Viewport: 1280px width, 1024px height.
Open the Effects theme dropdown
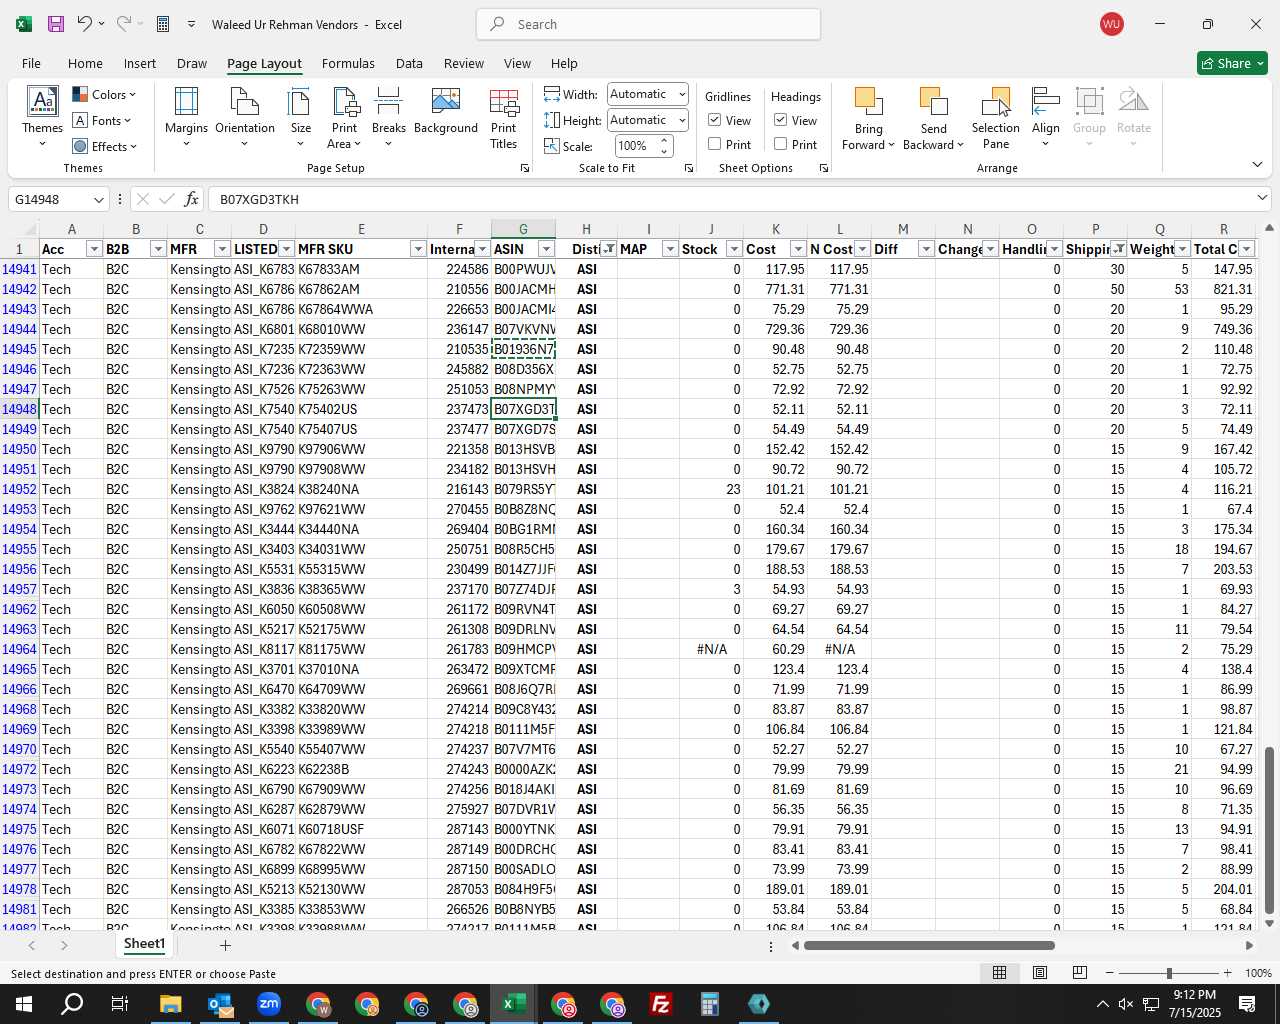(x=104, y=147)
